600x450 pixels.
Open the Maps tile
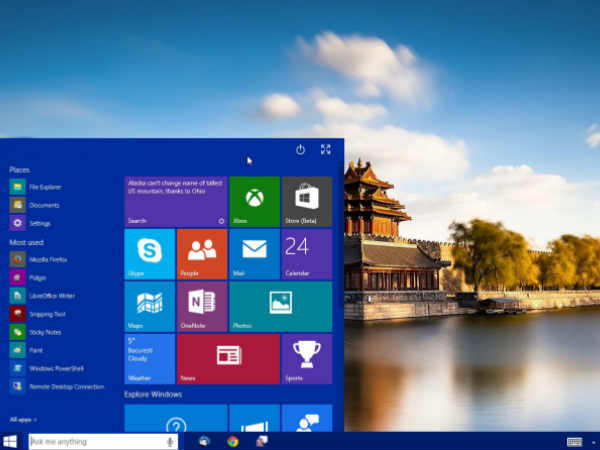coord(150,307)
